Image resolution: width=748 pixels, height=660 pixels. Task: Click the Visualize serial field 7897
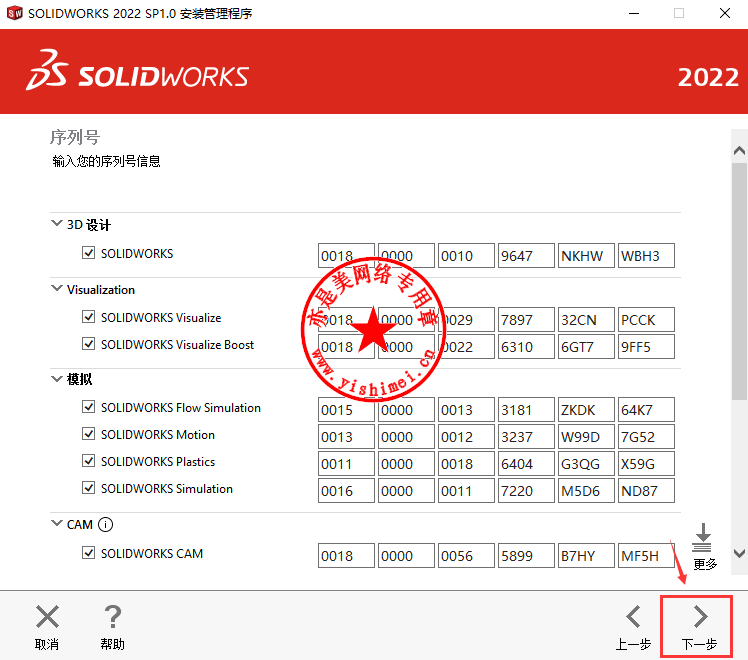(526, 320)
